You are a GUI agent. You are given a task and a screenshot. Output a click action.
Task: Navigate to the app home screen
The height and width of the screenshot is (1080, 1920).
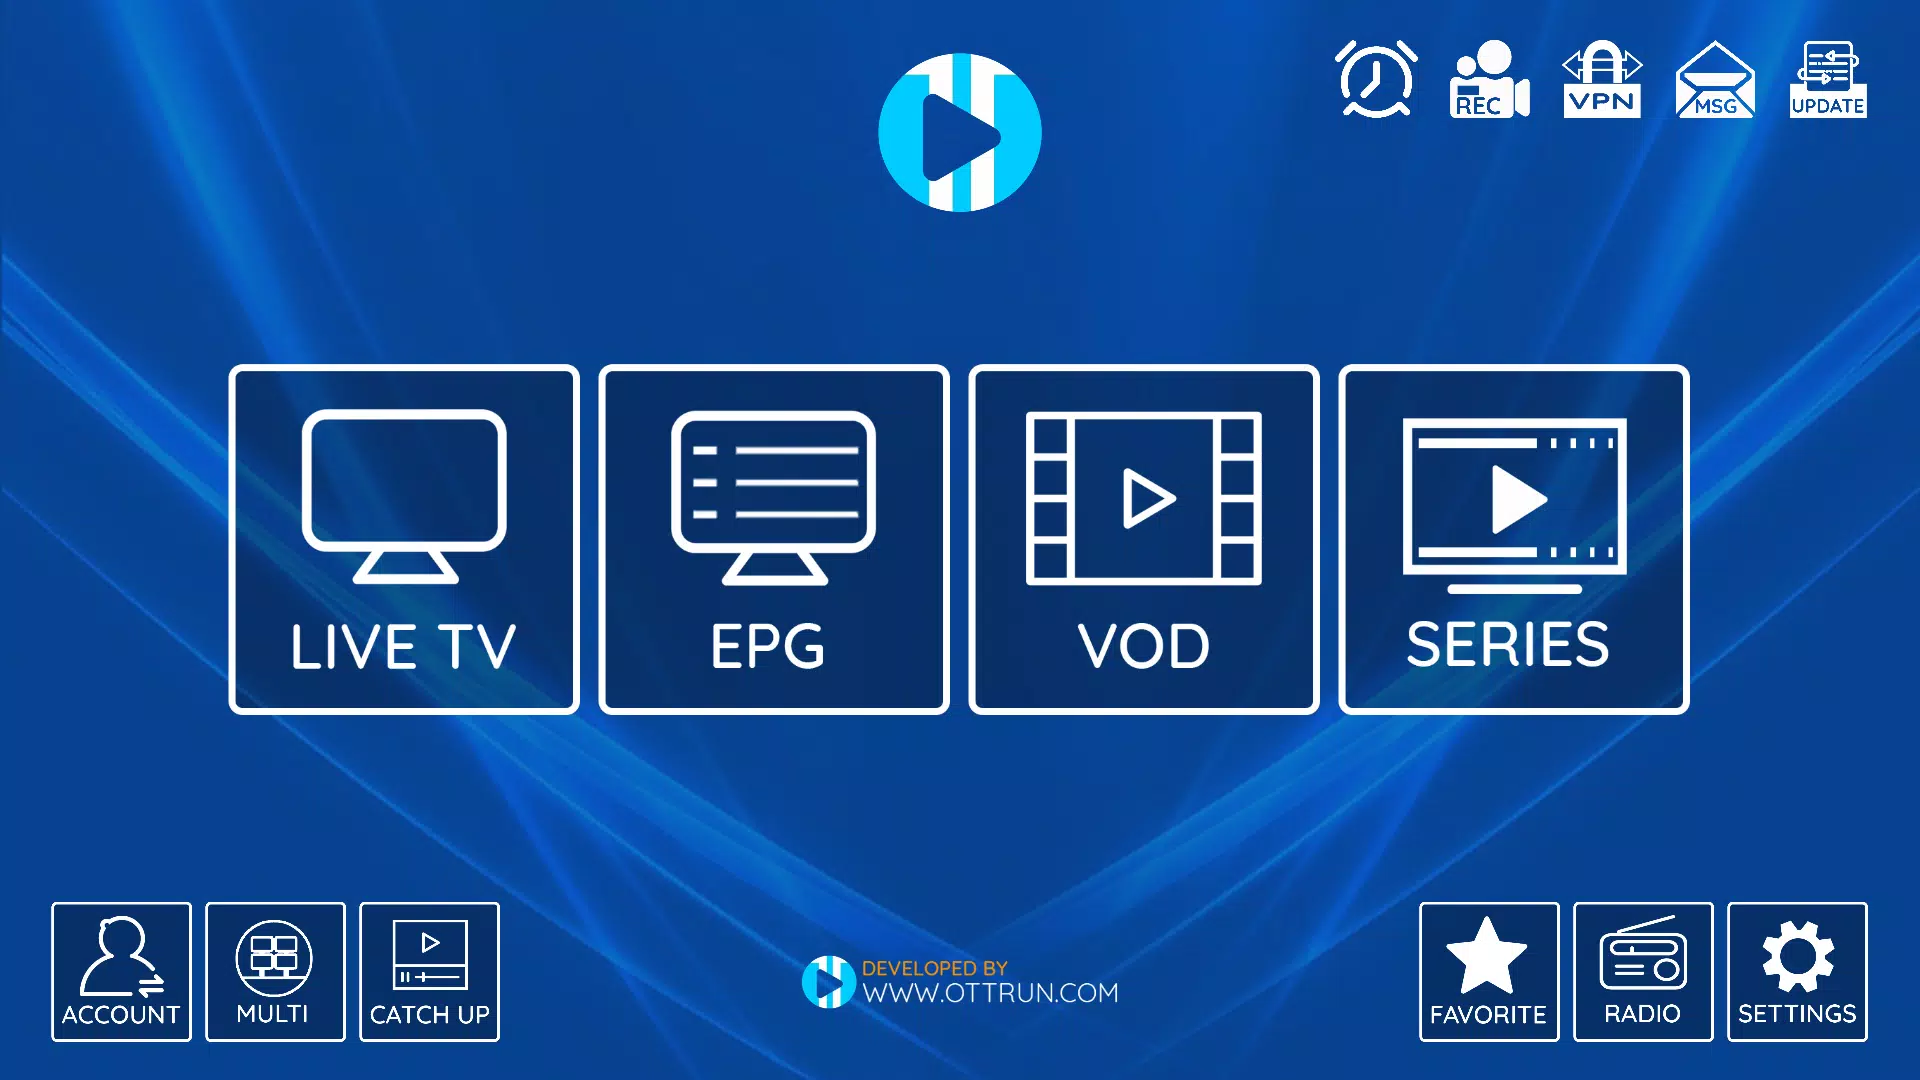point(959,128)
